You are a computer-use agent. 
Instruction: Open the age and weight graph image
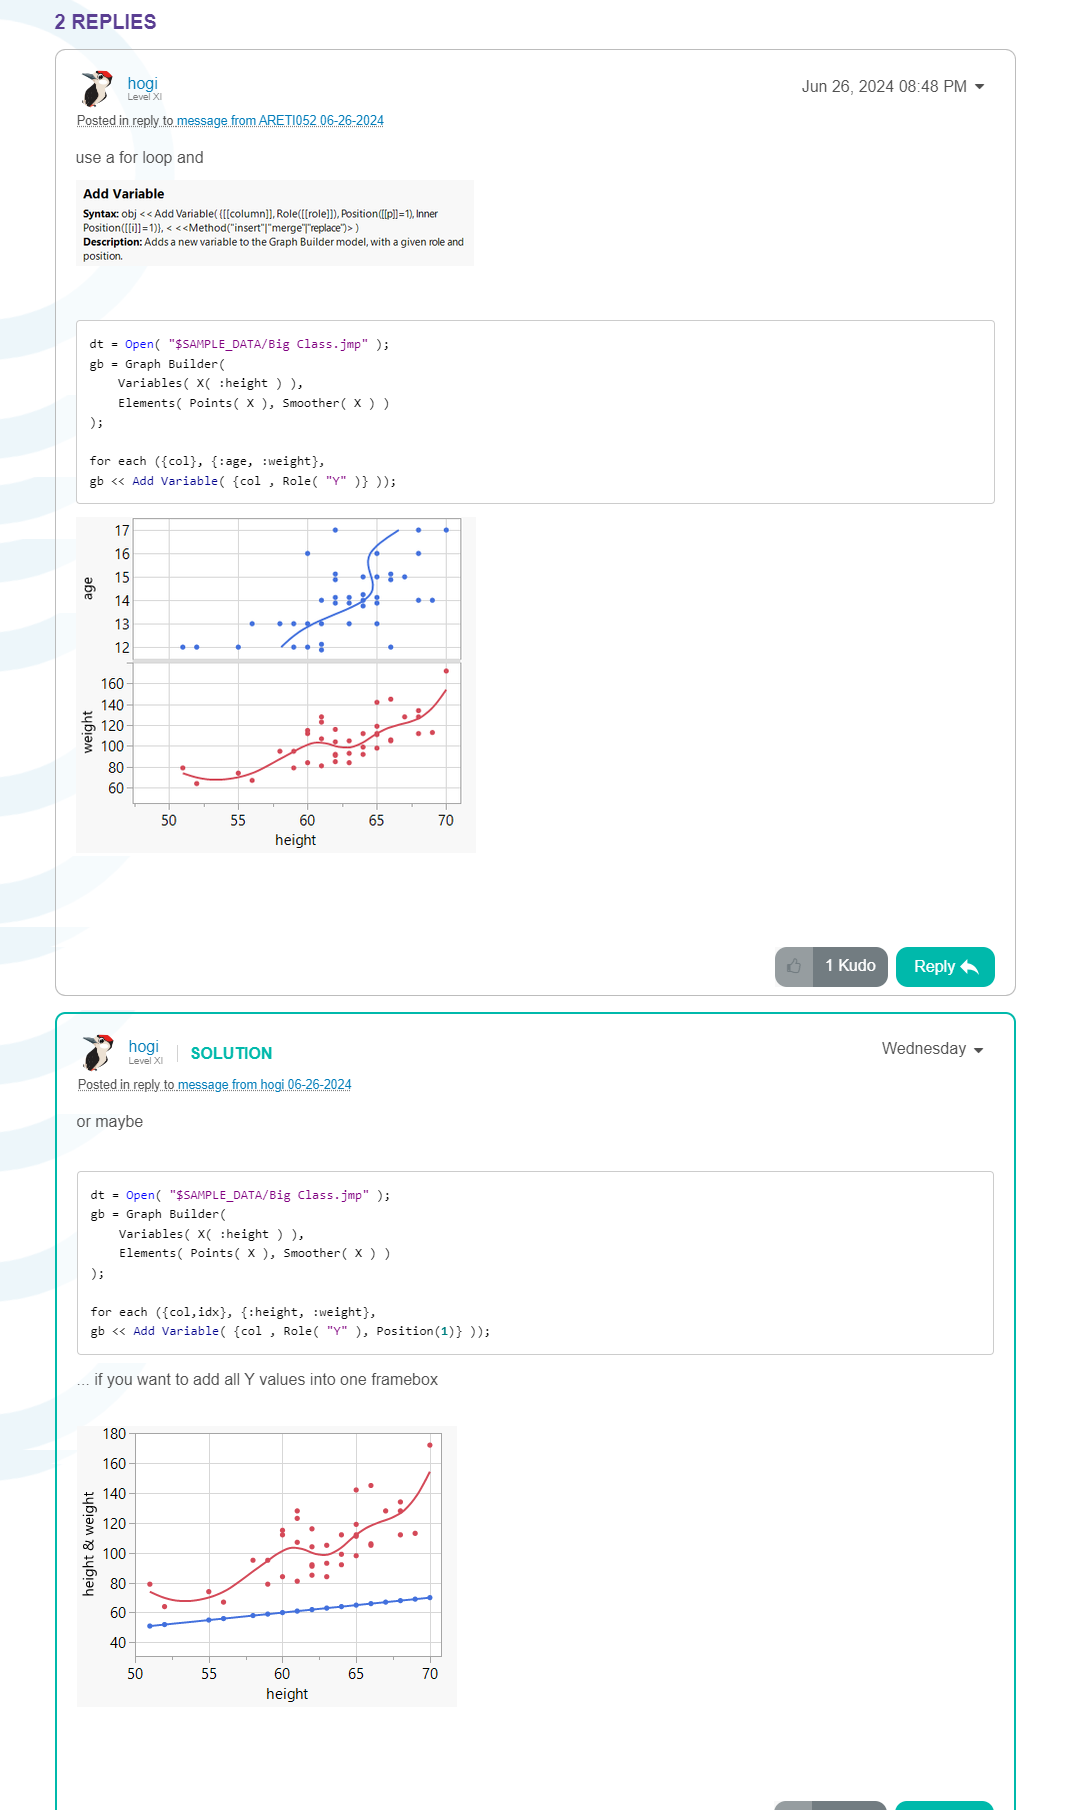click(275, 685)
